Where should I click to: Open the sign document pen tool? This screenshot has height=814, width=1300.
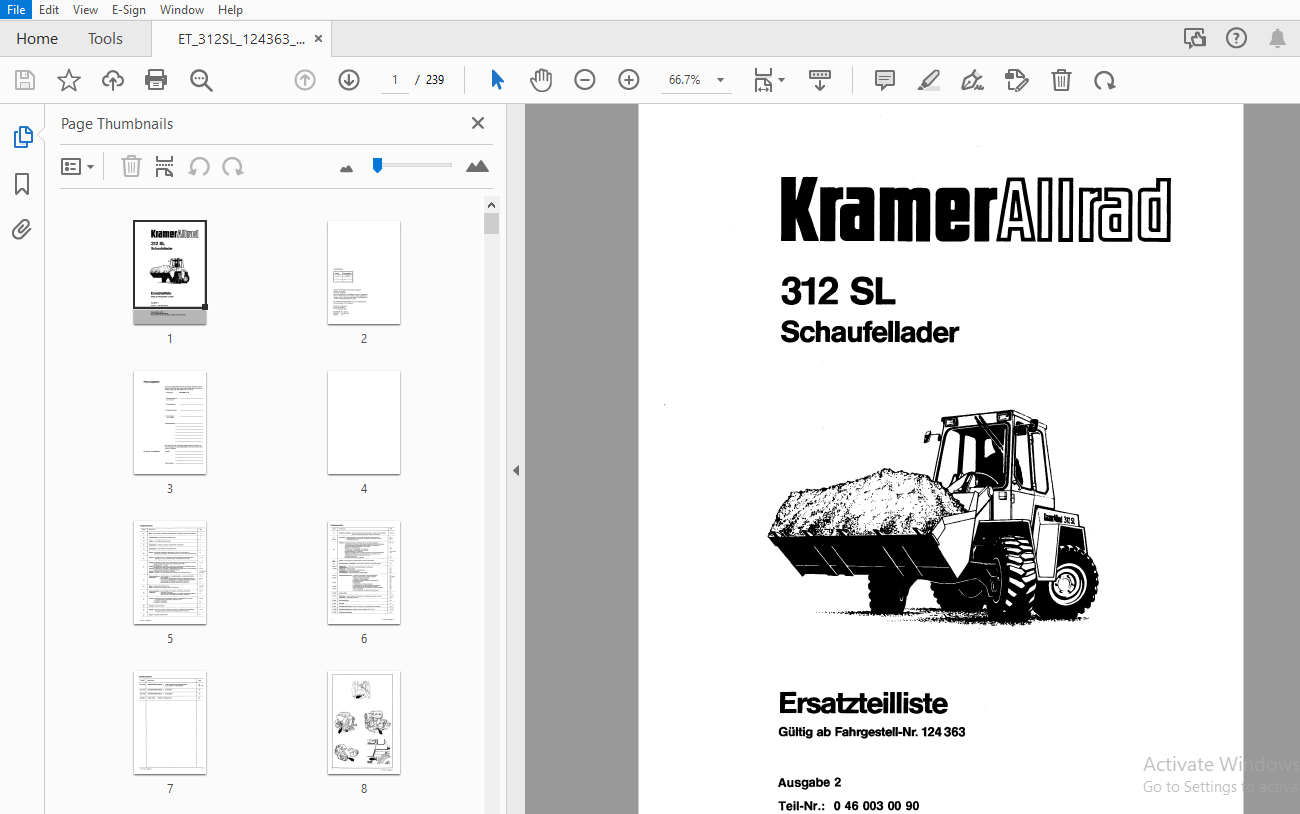[972, 80]
